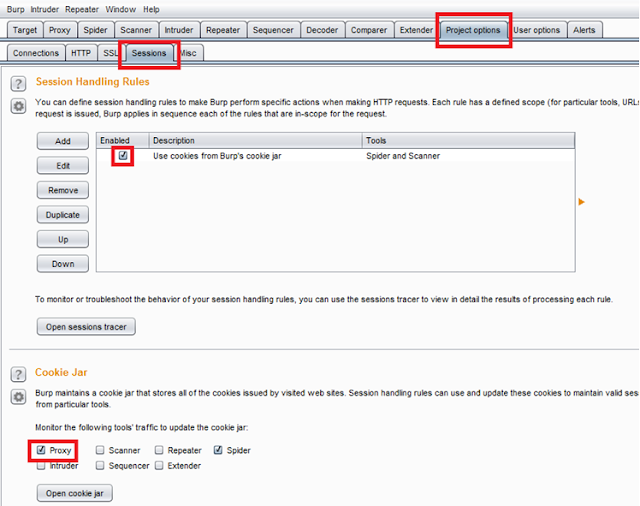Viewport: 640px width, 506px height.
Task: Add a new session handling rule
Action: tap(63, 141)
